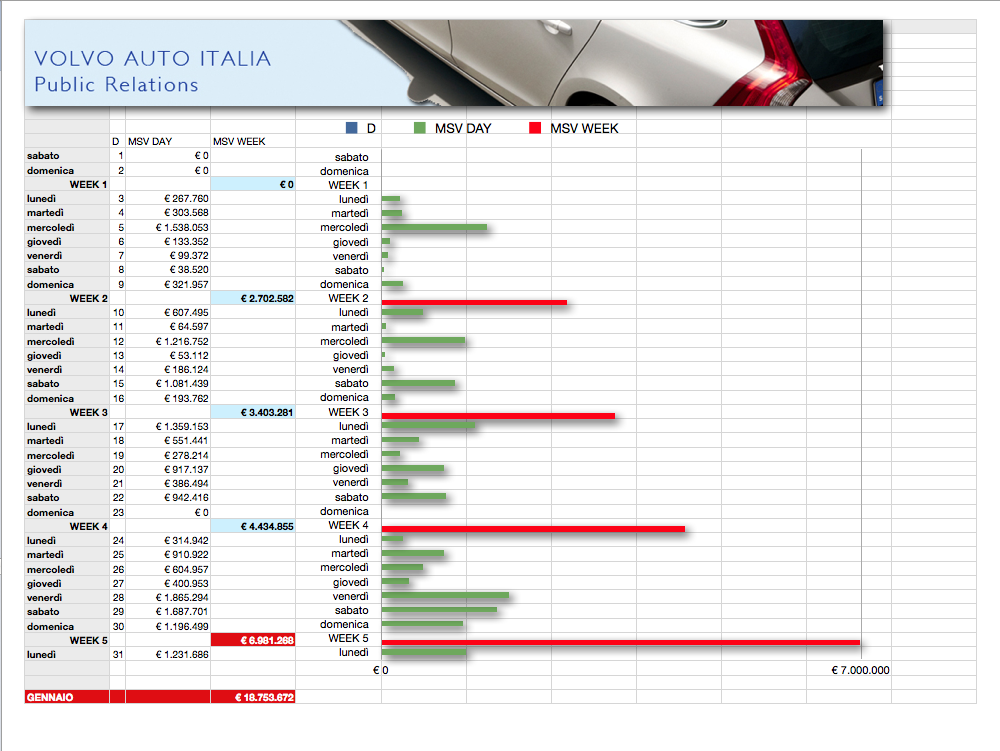Select the € 1.865.294 cell for venerdì

point(166,598)
